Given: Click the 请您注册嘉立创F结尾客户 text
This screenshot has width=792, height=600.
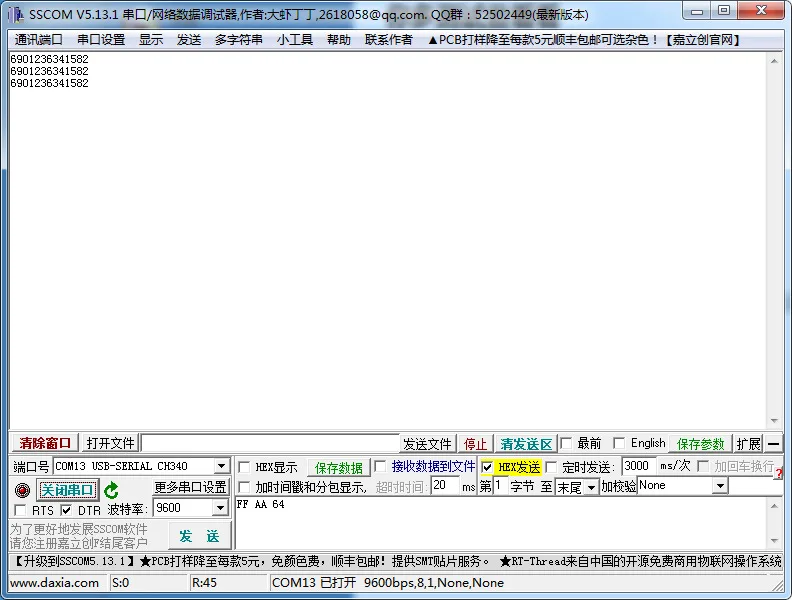Looking at the screenshot, I should [79, 543].
